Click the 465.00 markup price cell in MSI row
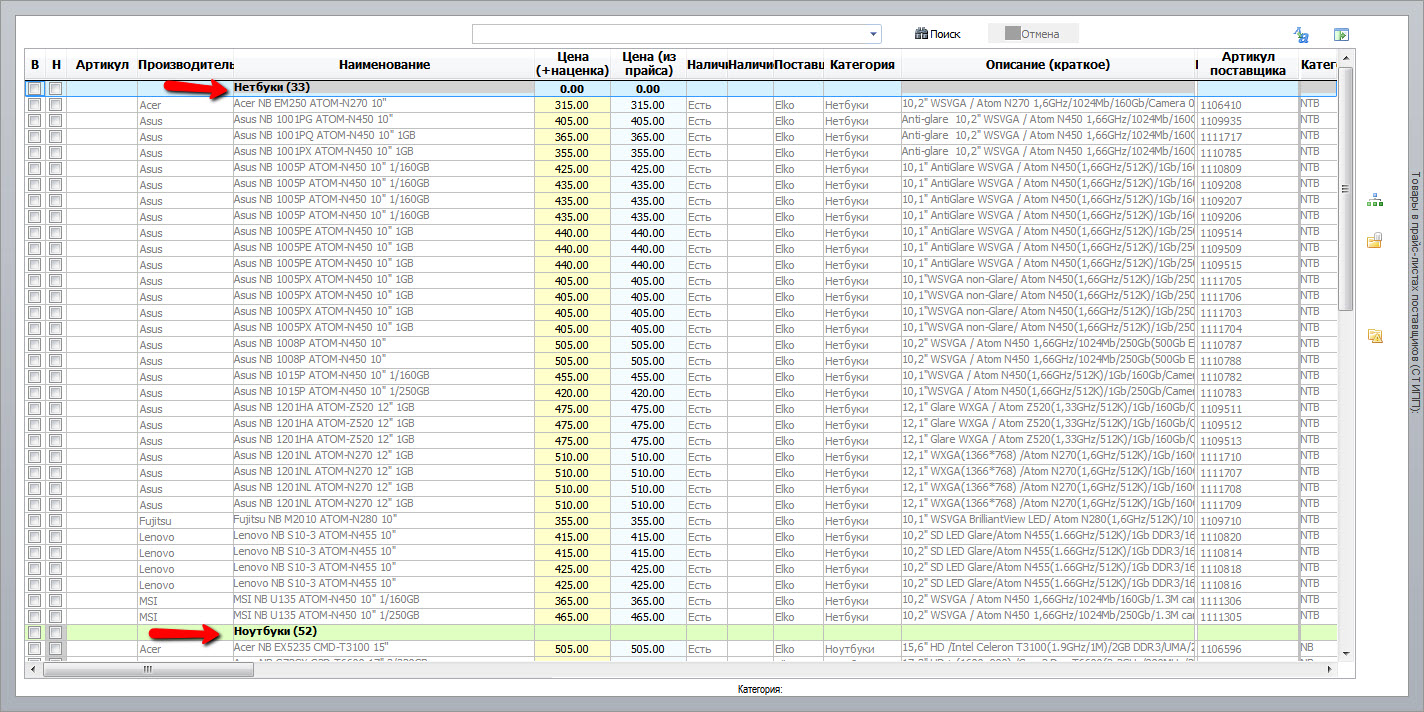 click(572, 617)
